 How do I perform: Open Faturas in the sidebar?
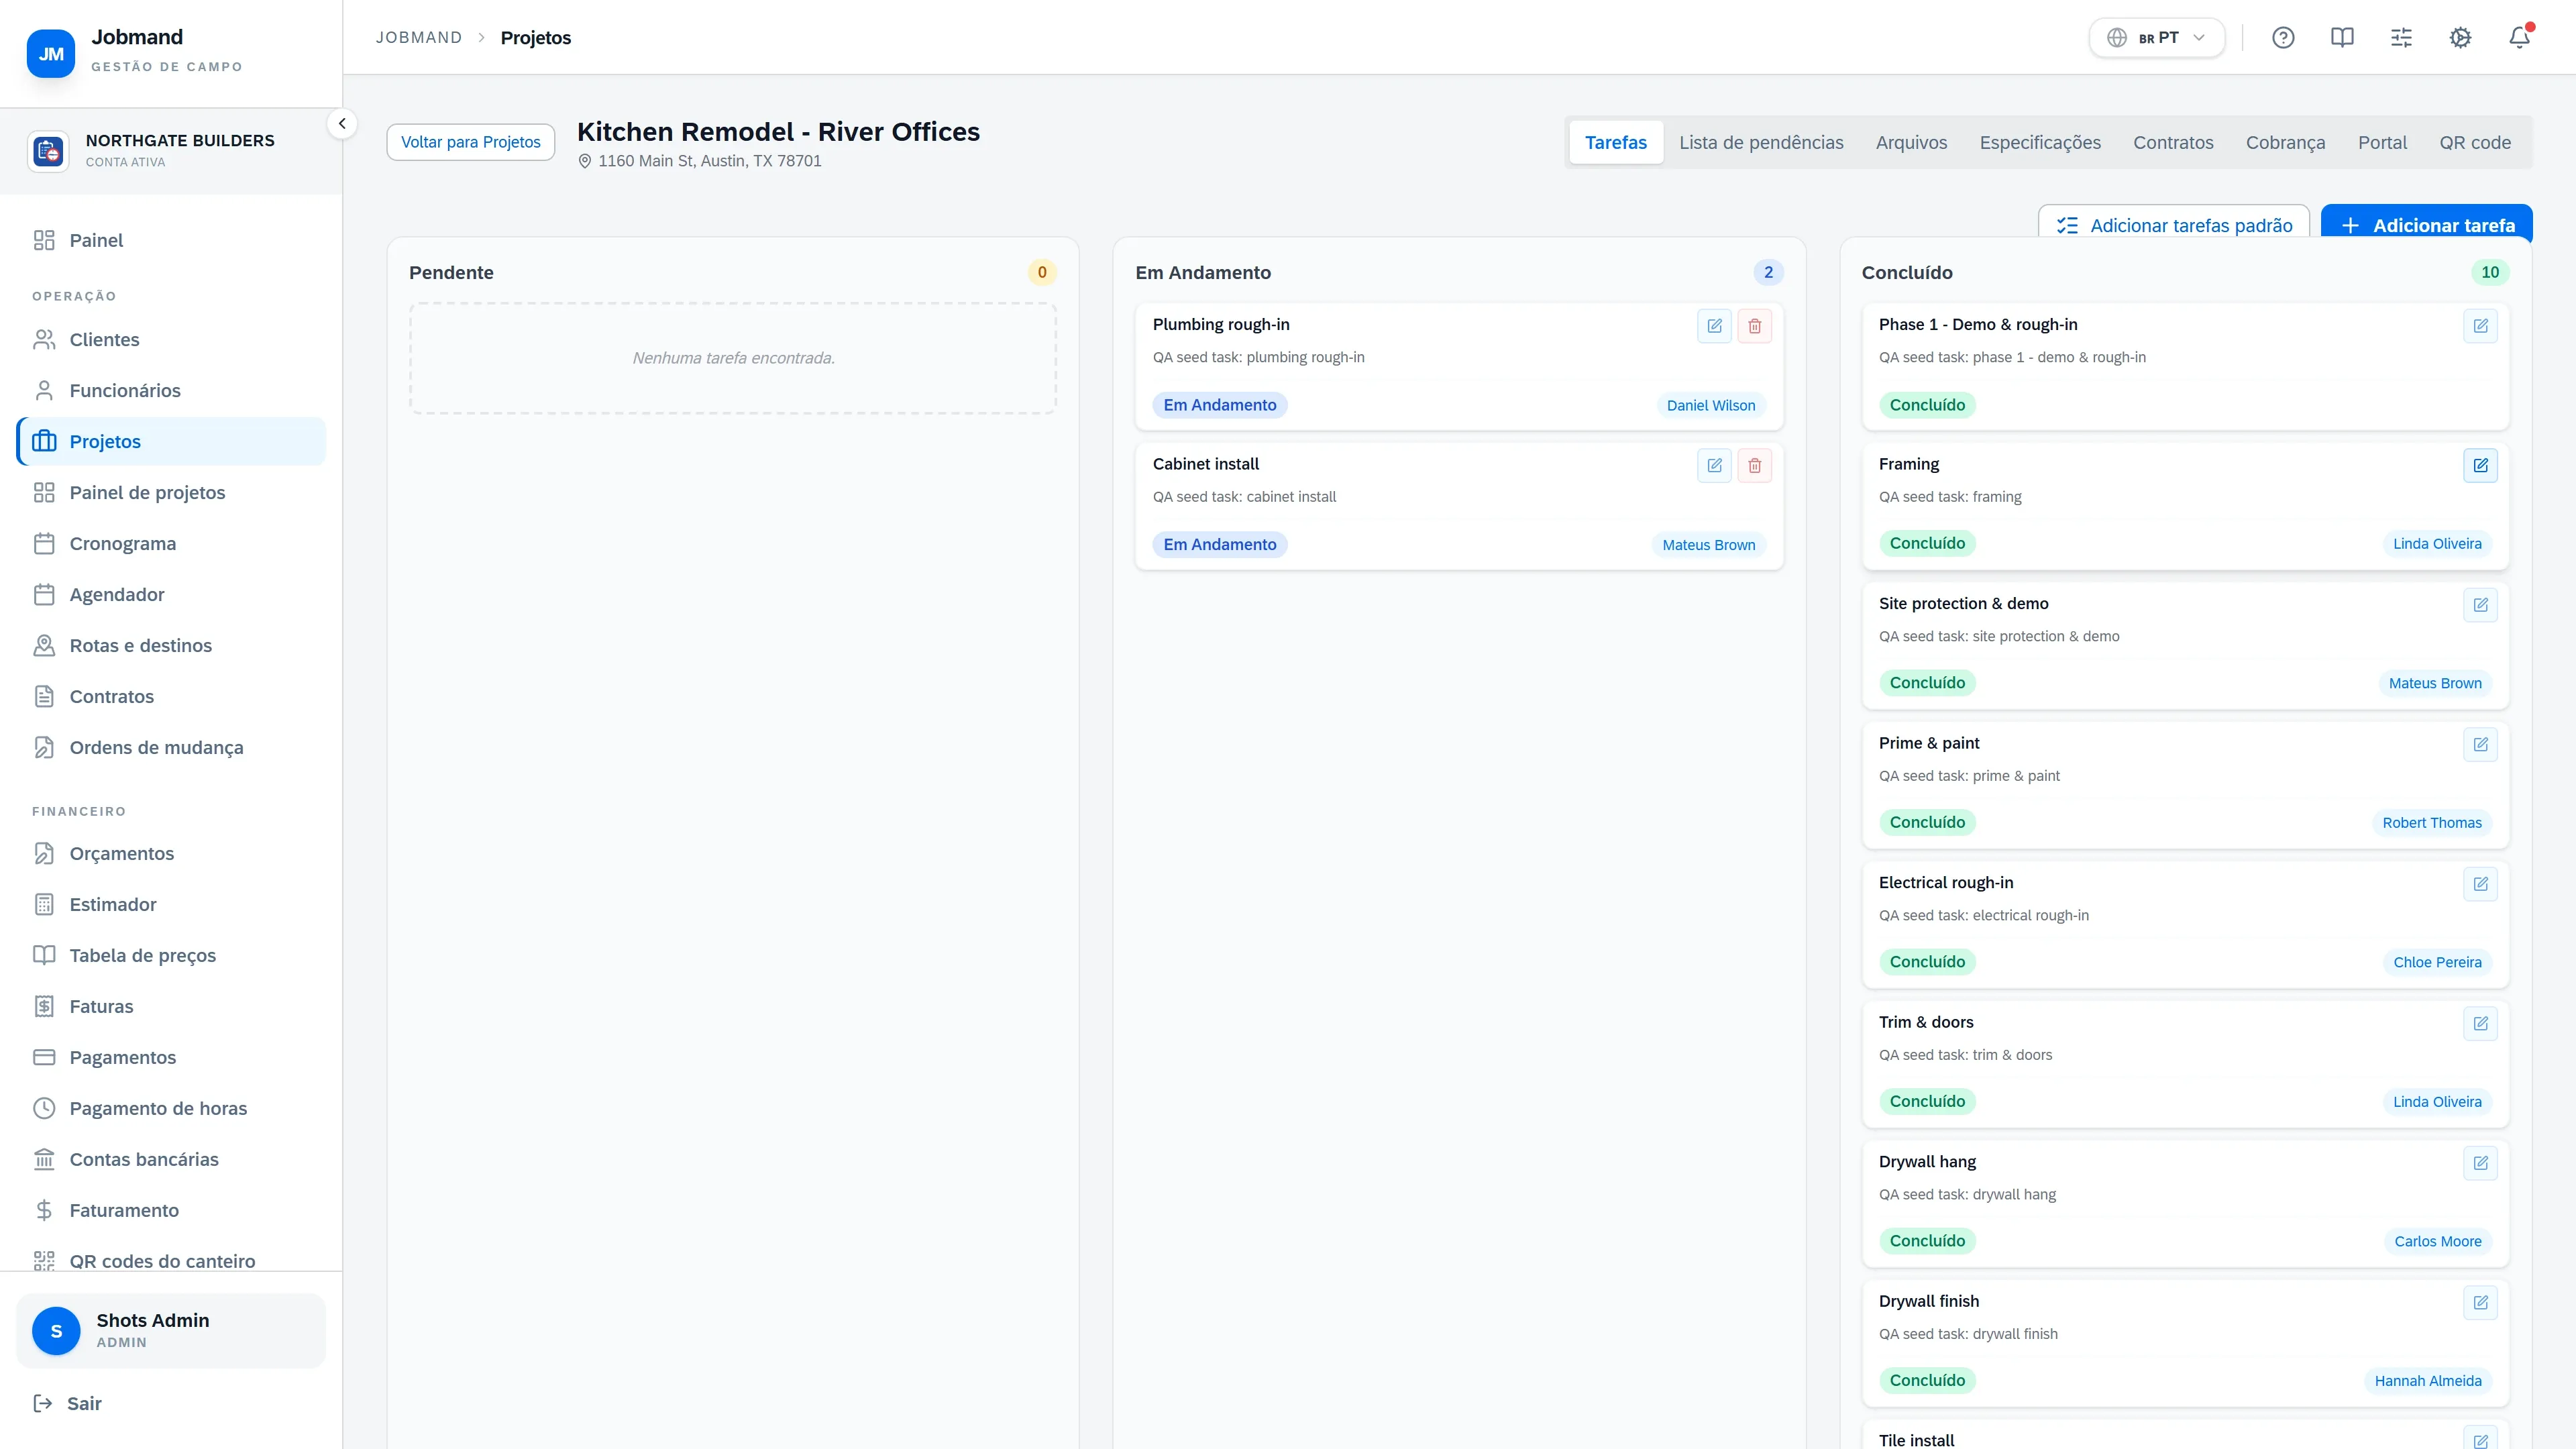pyautogui.click(x=171, y=1006)
